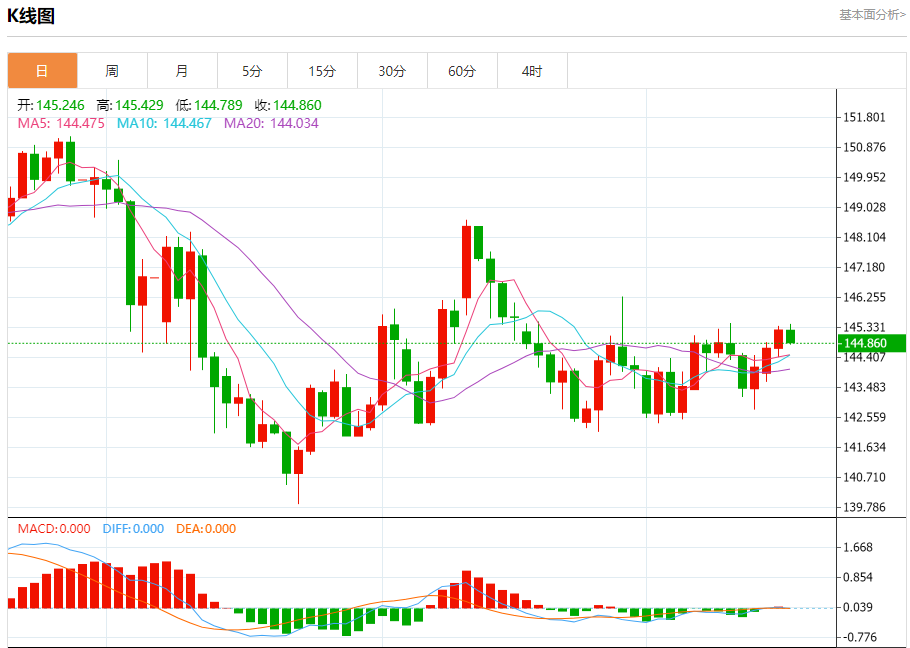The height and width of the screenshot is (648, 910).
Task: Open the 5分 interval chart
Action: point(252,71)
